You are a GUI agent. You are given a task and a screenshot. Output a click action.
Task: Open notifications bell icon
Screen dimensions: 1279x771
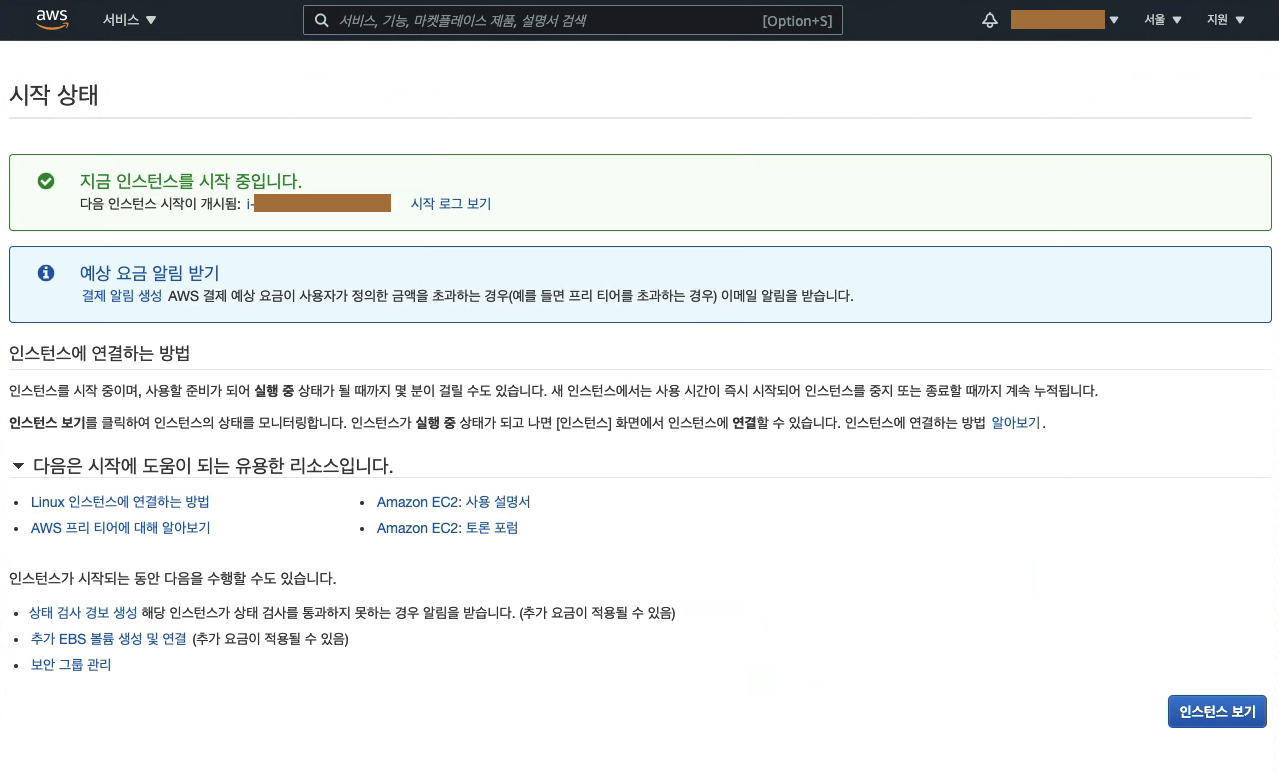tap(990, 20)
